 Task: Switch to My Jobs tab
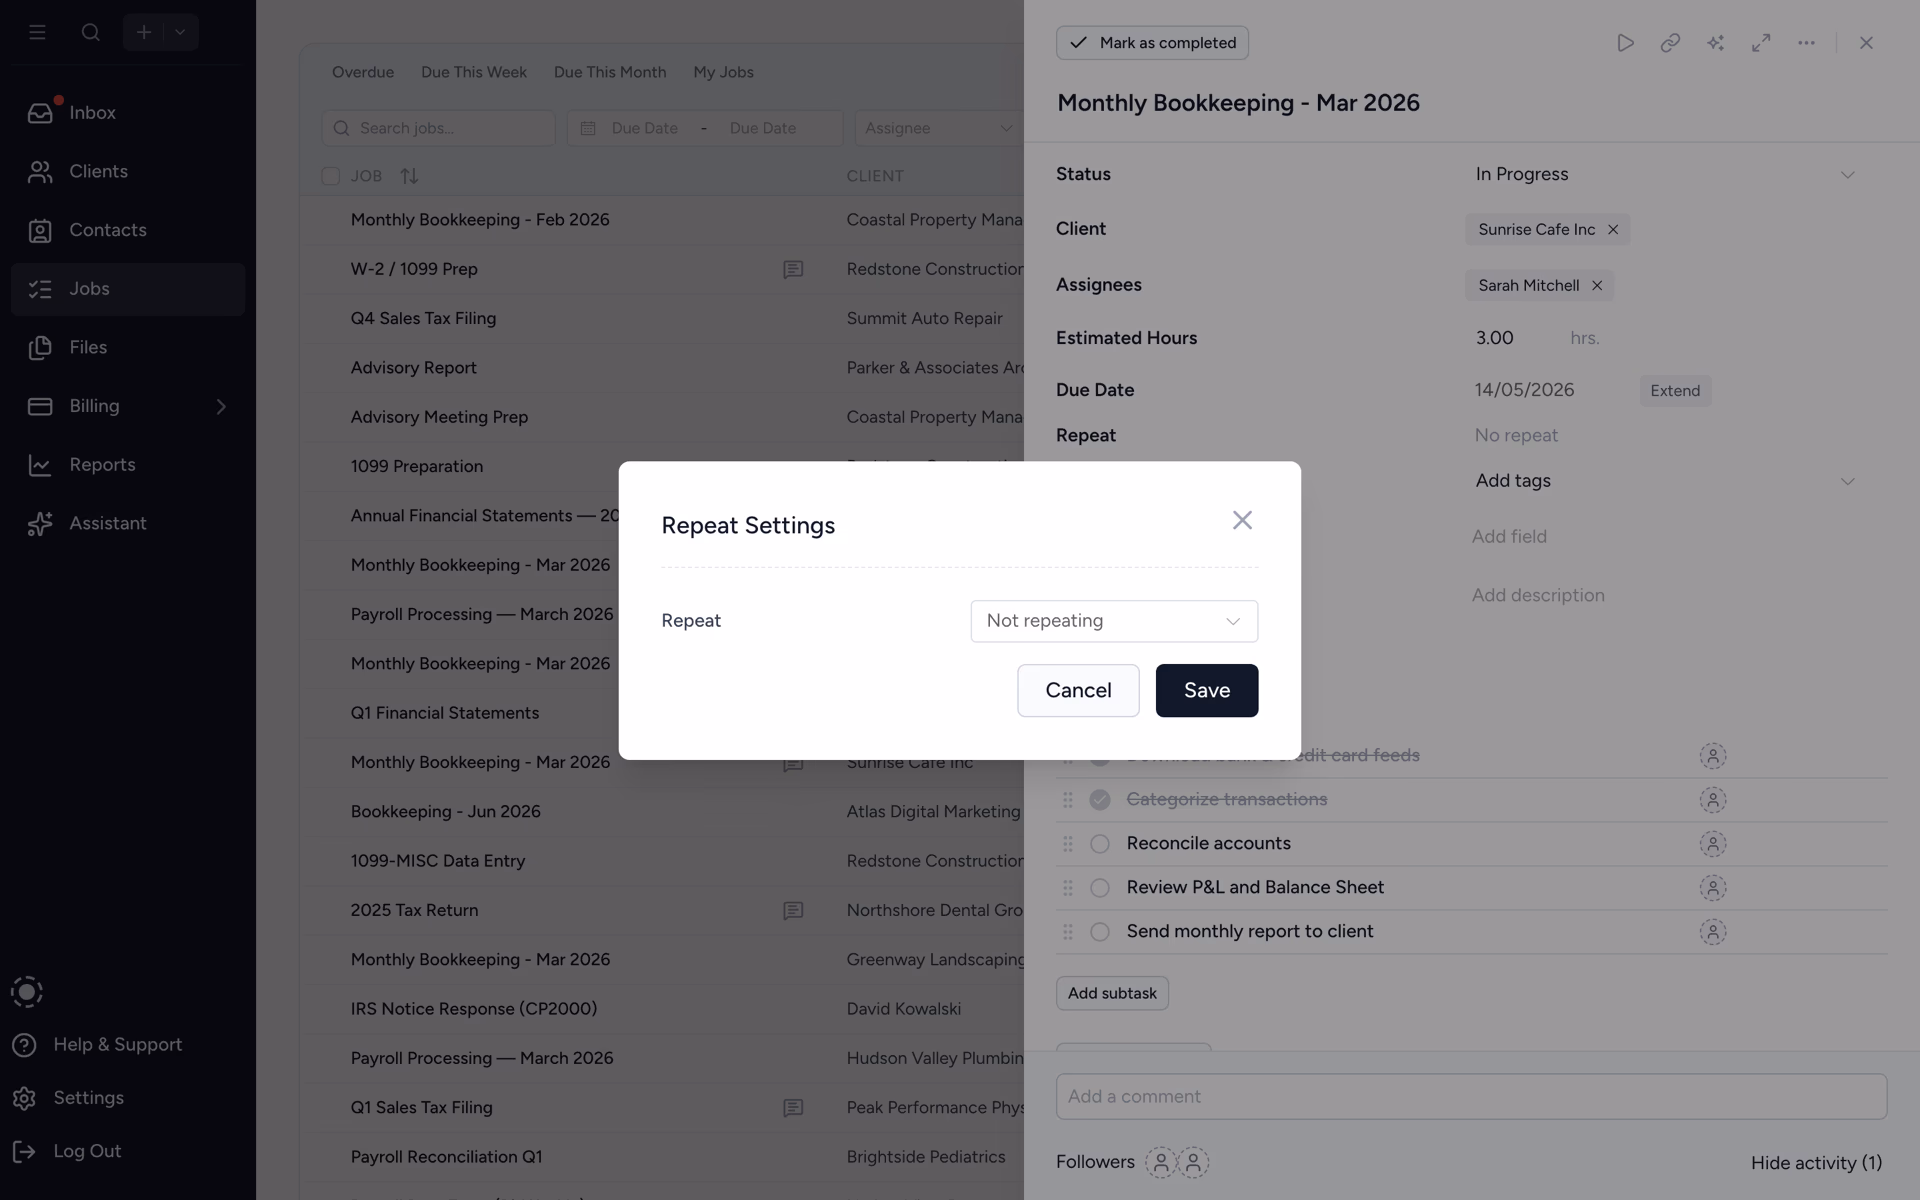click(x=723, y=72)
